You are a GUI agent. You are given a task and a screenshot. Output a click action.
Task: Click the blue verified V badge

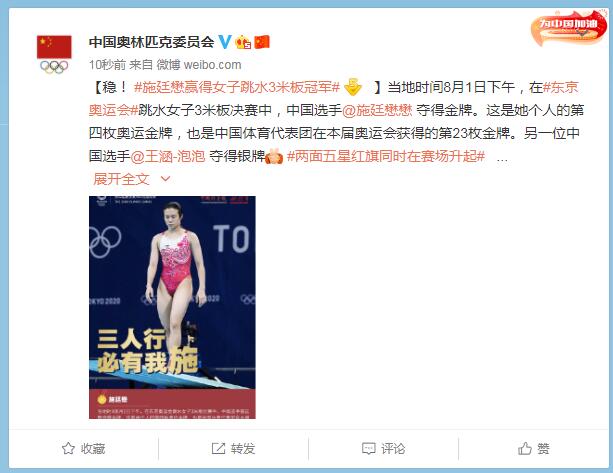pyautogui.click(x=224, y=42)
